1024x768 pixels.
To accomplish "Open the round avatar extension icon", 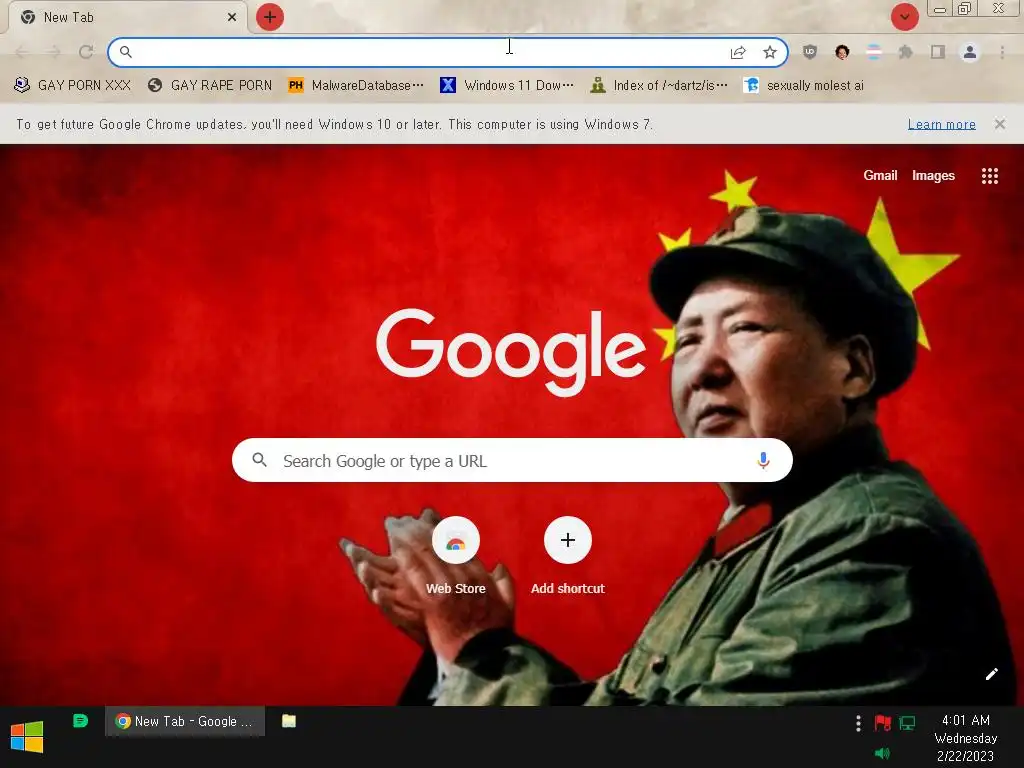I will (x=842, y=52).
